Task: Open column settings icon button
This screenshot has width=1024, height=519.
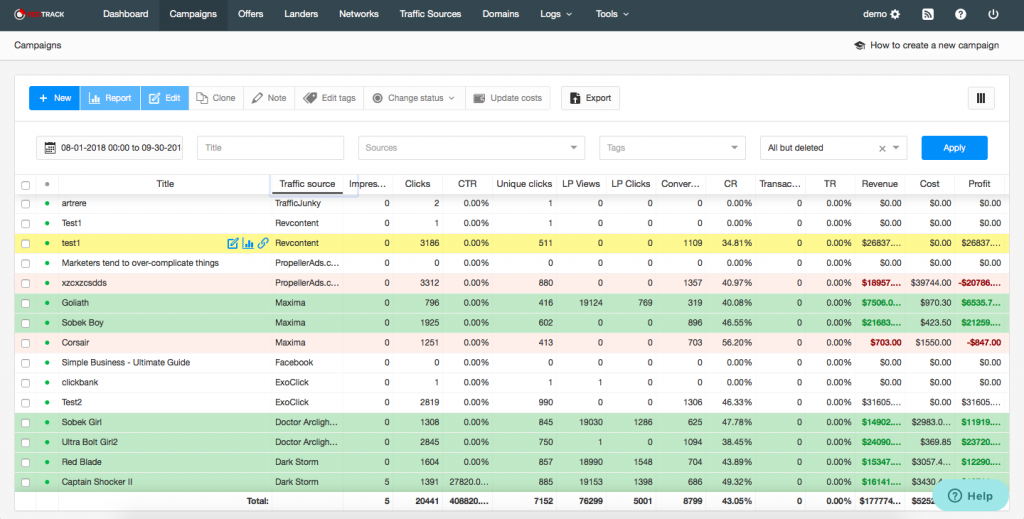Action: click(x=980, y=98)
